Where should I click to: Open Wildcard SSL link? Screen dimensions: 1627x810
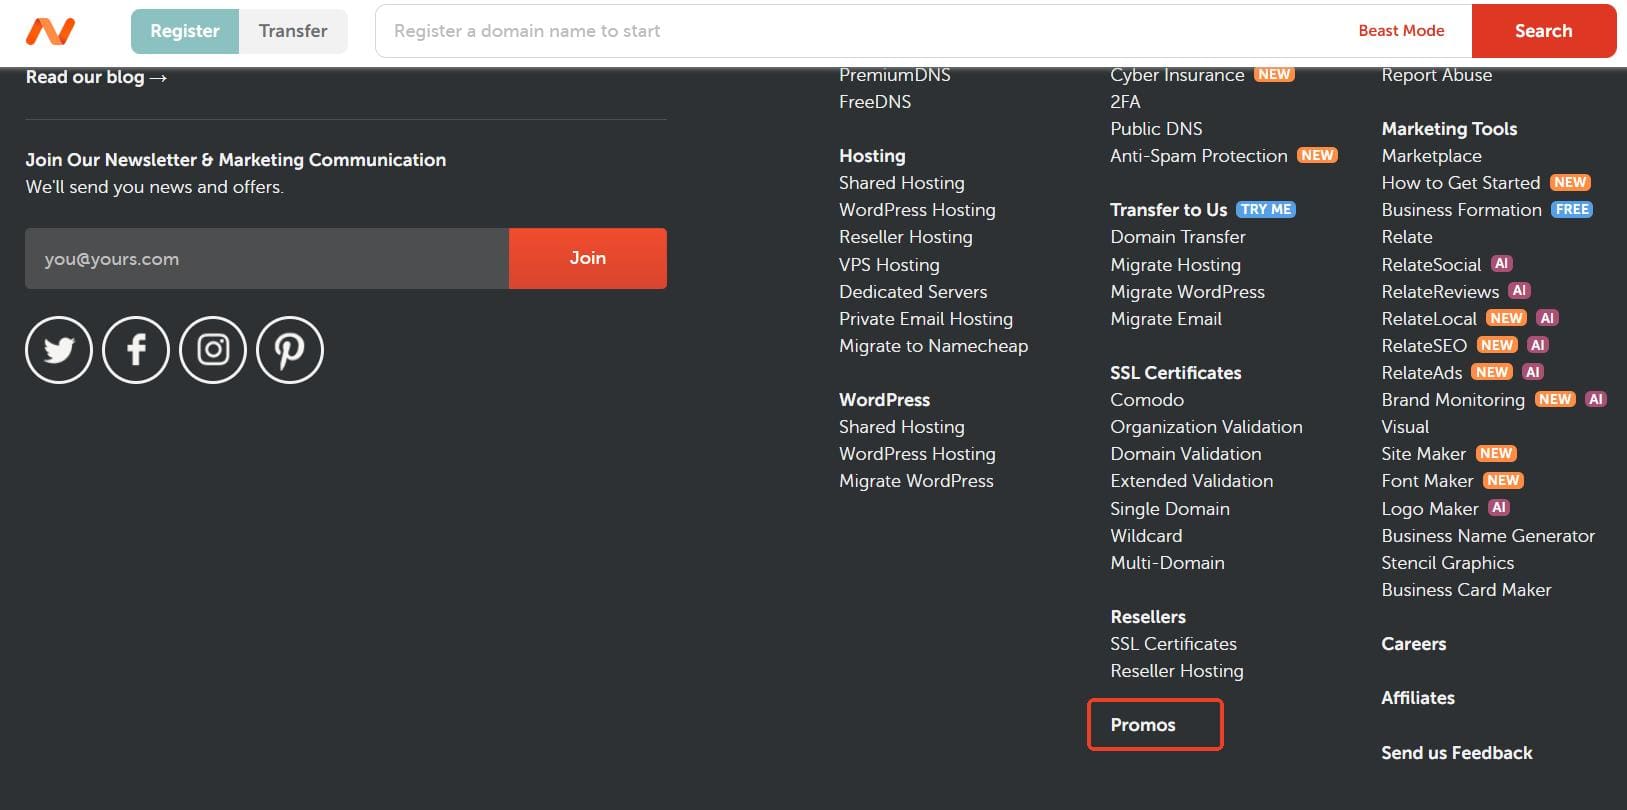pyautogui.click(x=1146, y=536)
